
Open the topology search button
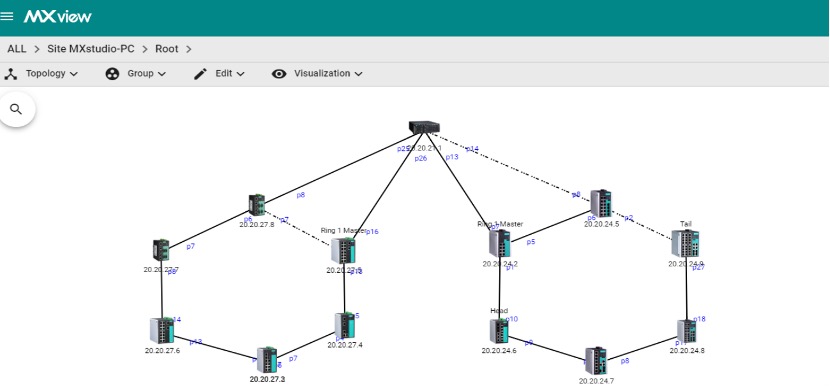16,109
